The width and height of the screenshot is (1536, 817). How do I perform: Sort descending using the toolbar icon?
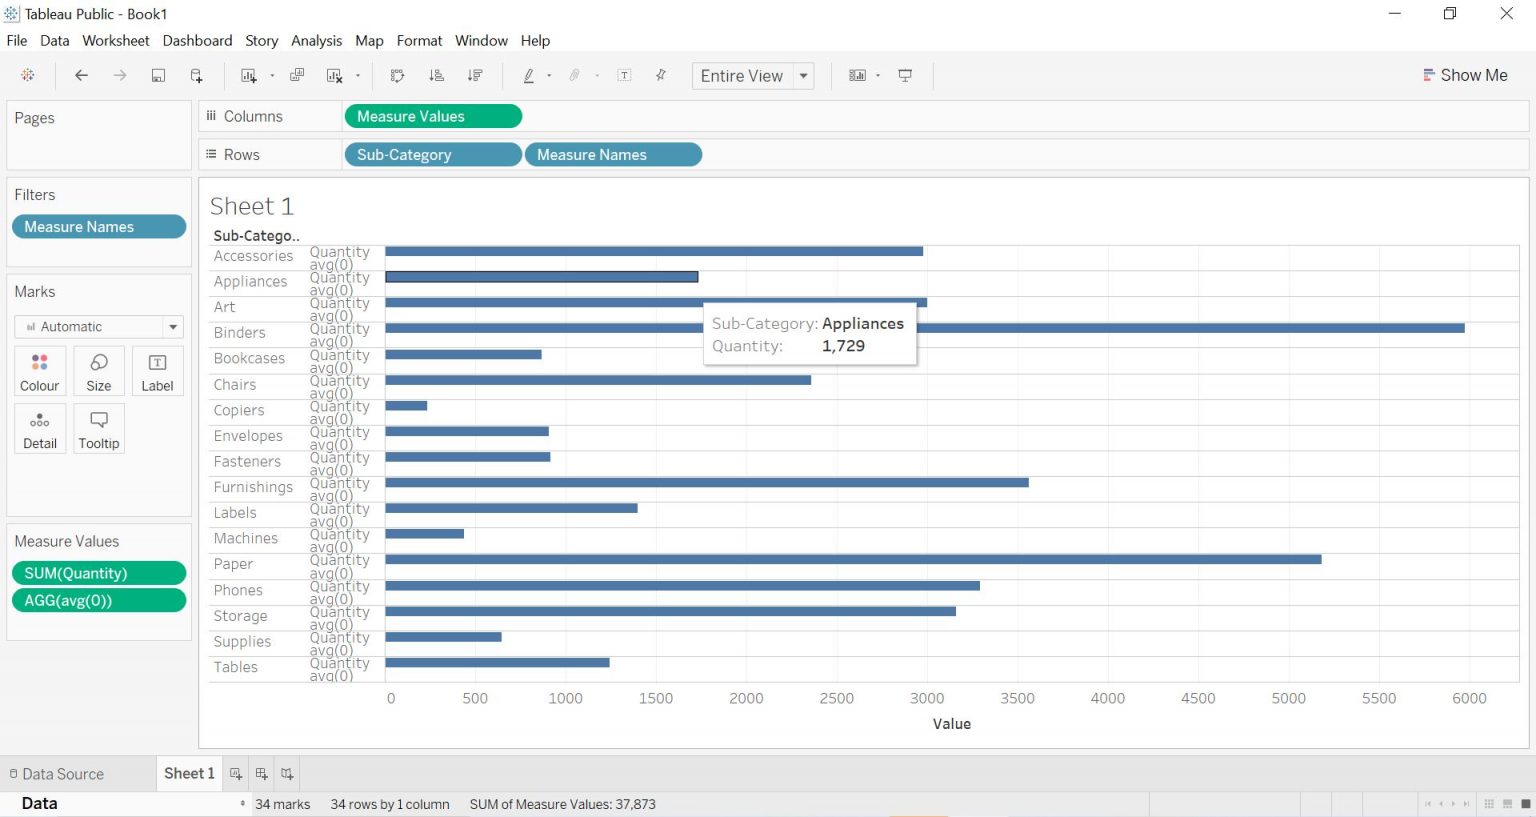pyautogui.click(x=475, y=75)
